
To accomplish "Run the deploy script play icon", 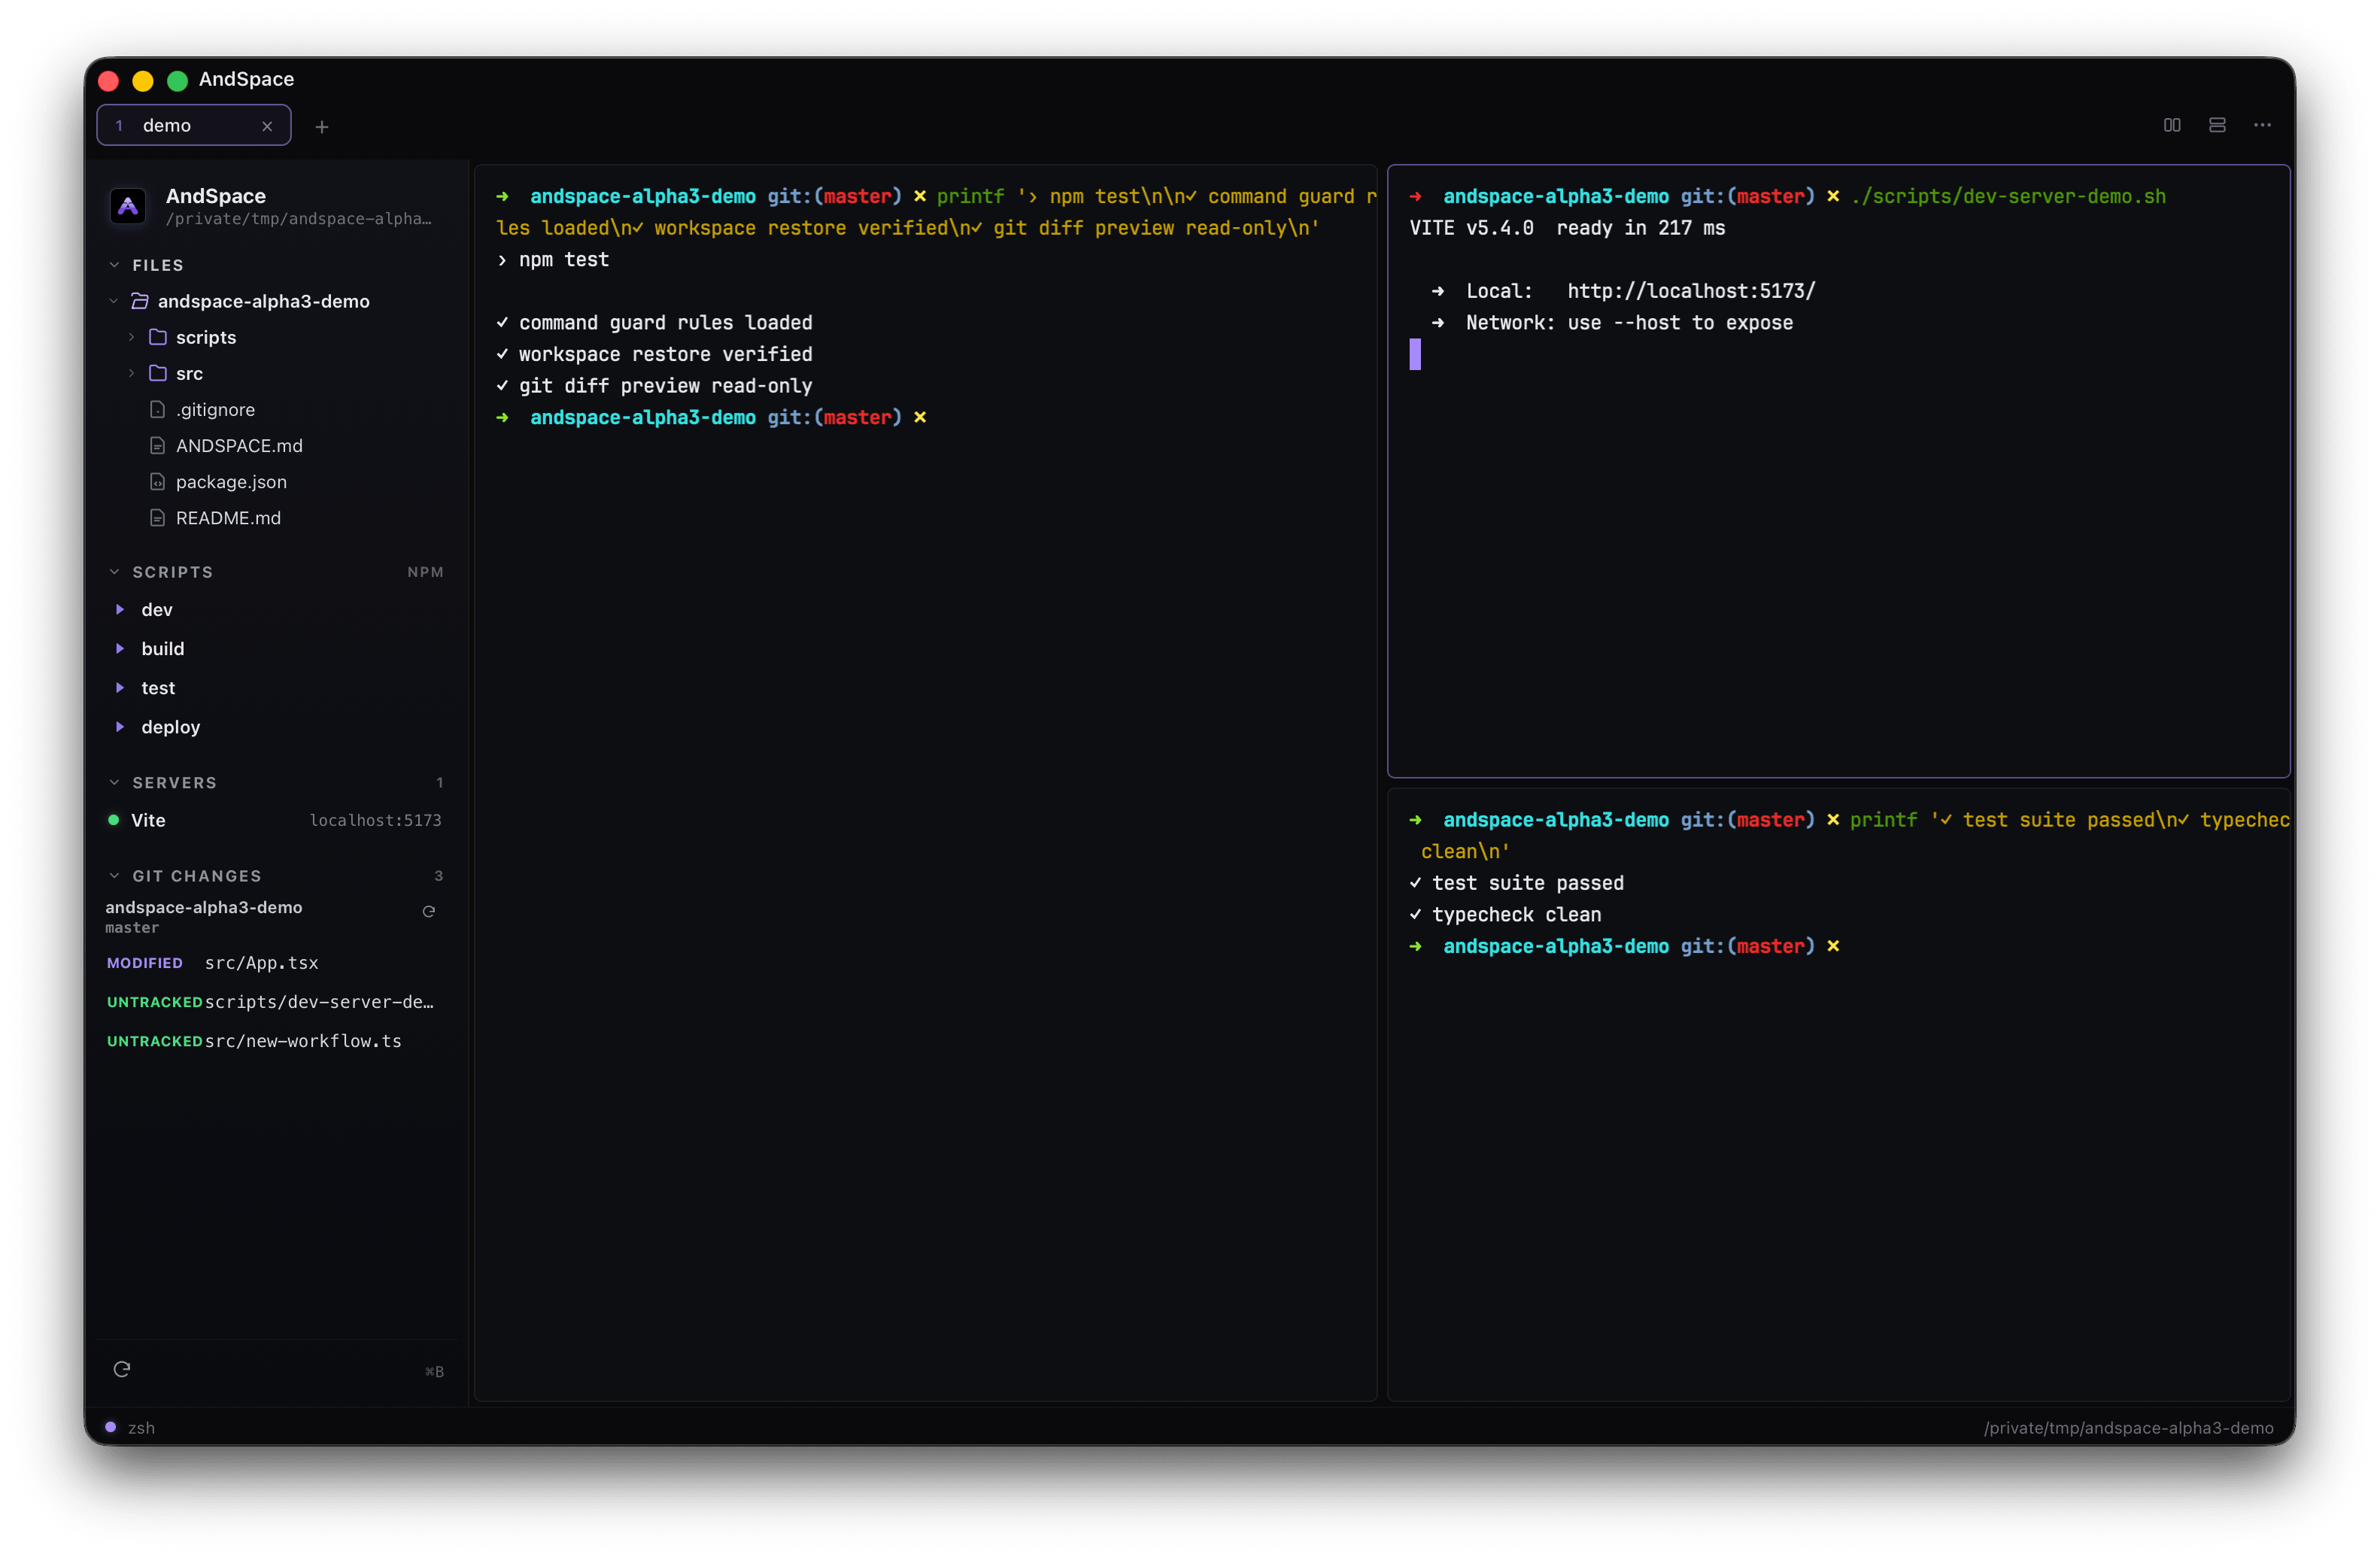I will pos(120,727).
